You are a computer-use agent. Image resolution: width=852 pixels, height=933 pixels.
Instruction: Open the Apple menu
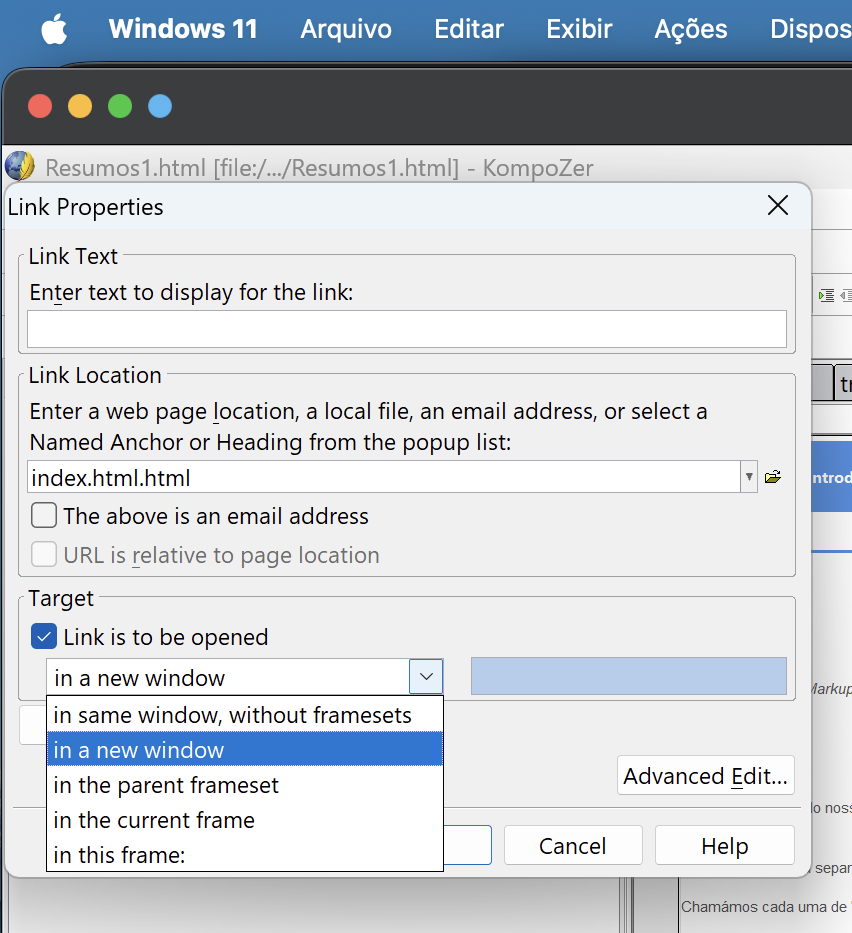pos(54,30)
